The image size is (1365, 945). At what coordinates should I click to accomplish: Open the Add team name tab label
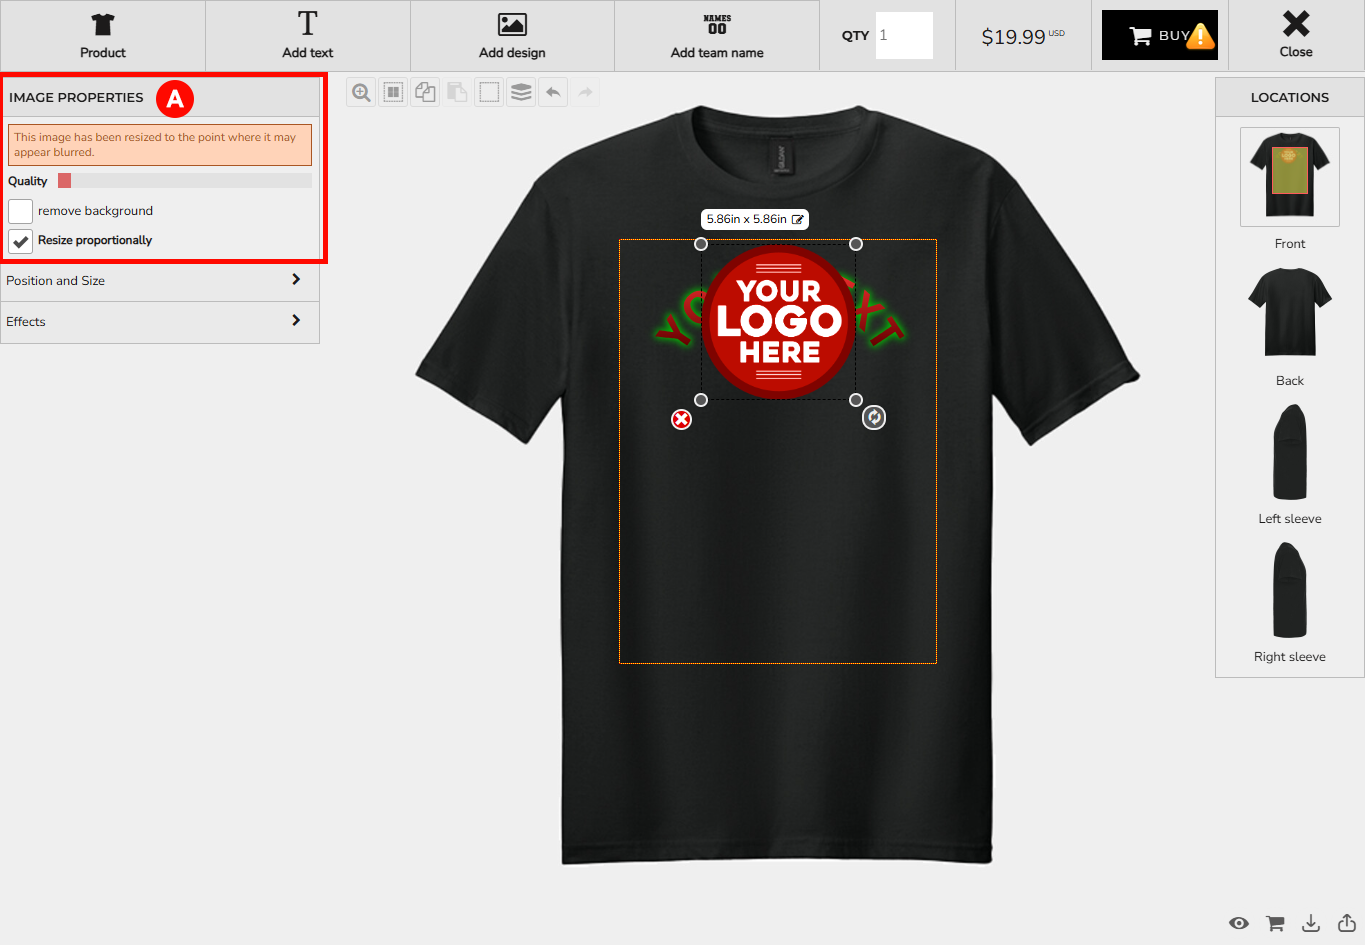717,53
